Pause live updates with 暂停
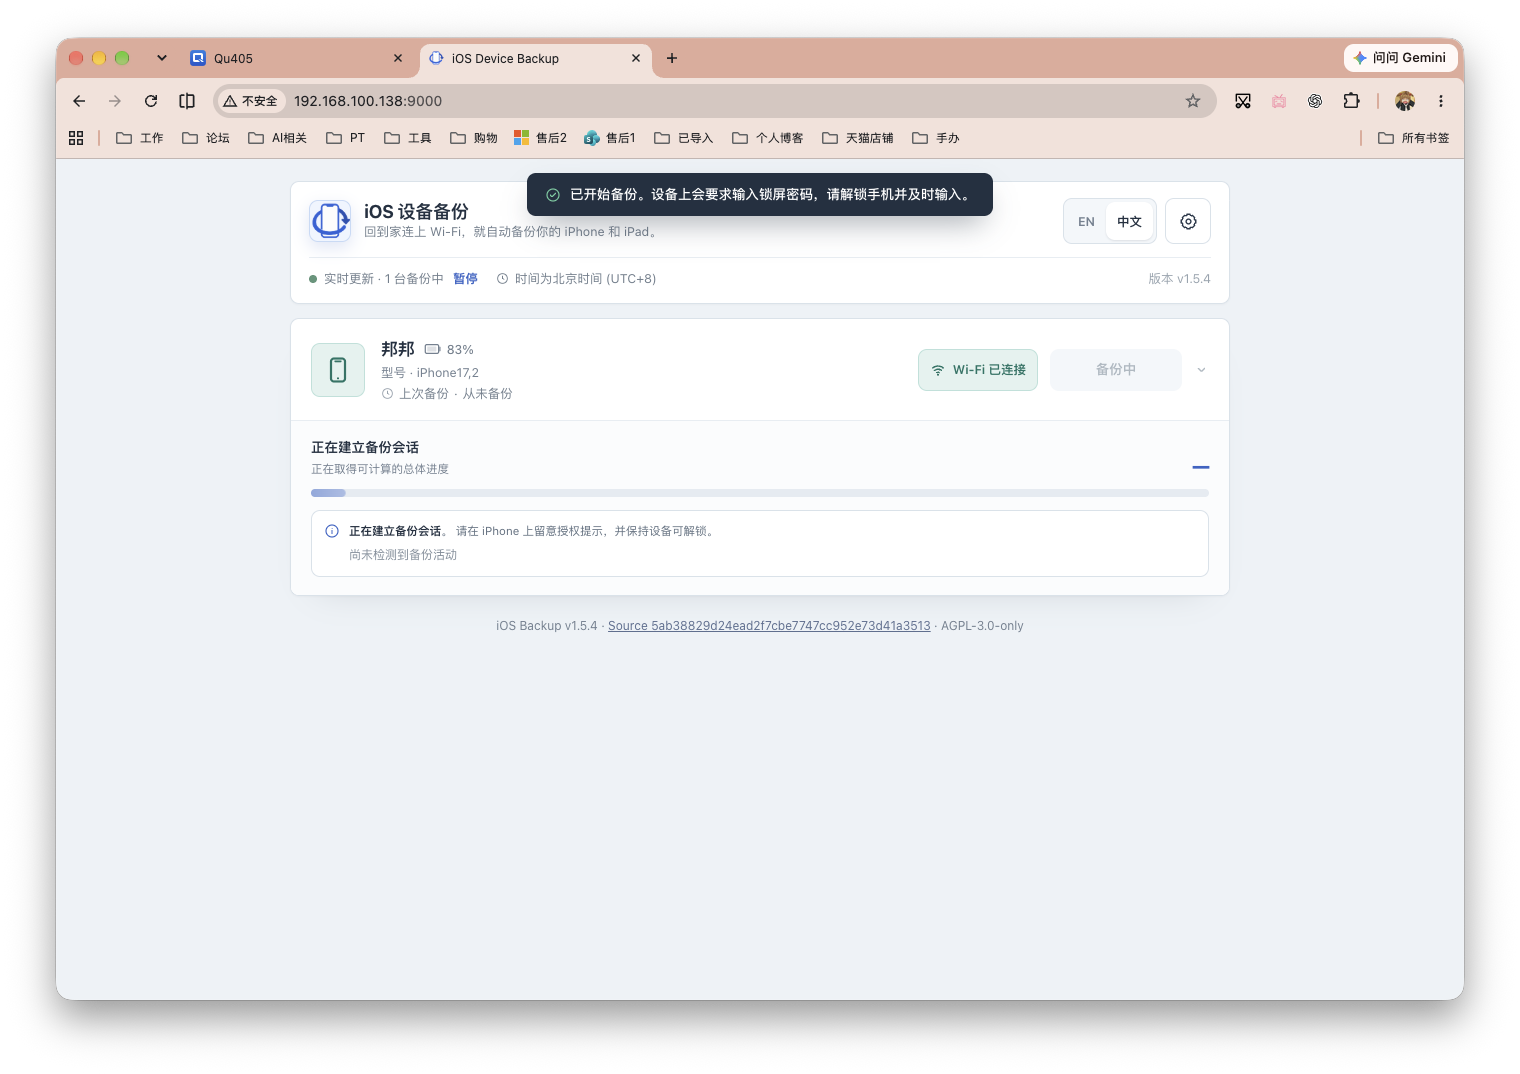1520x1074 pixels. click(x=465, y=279)
